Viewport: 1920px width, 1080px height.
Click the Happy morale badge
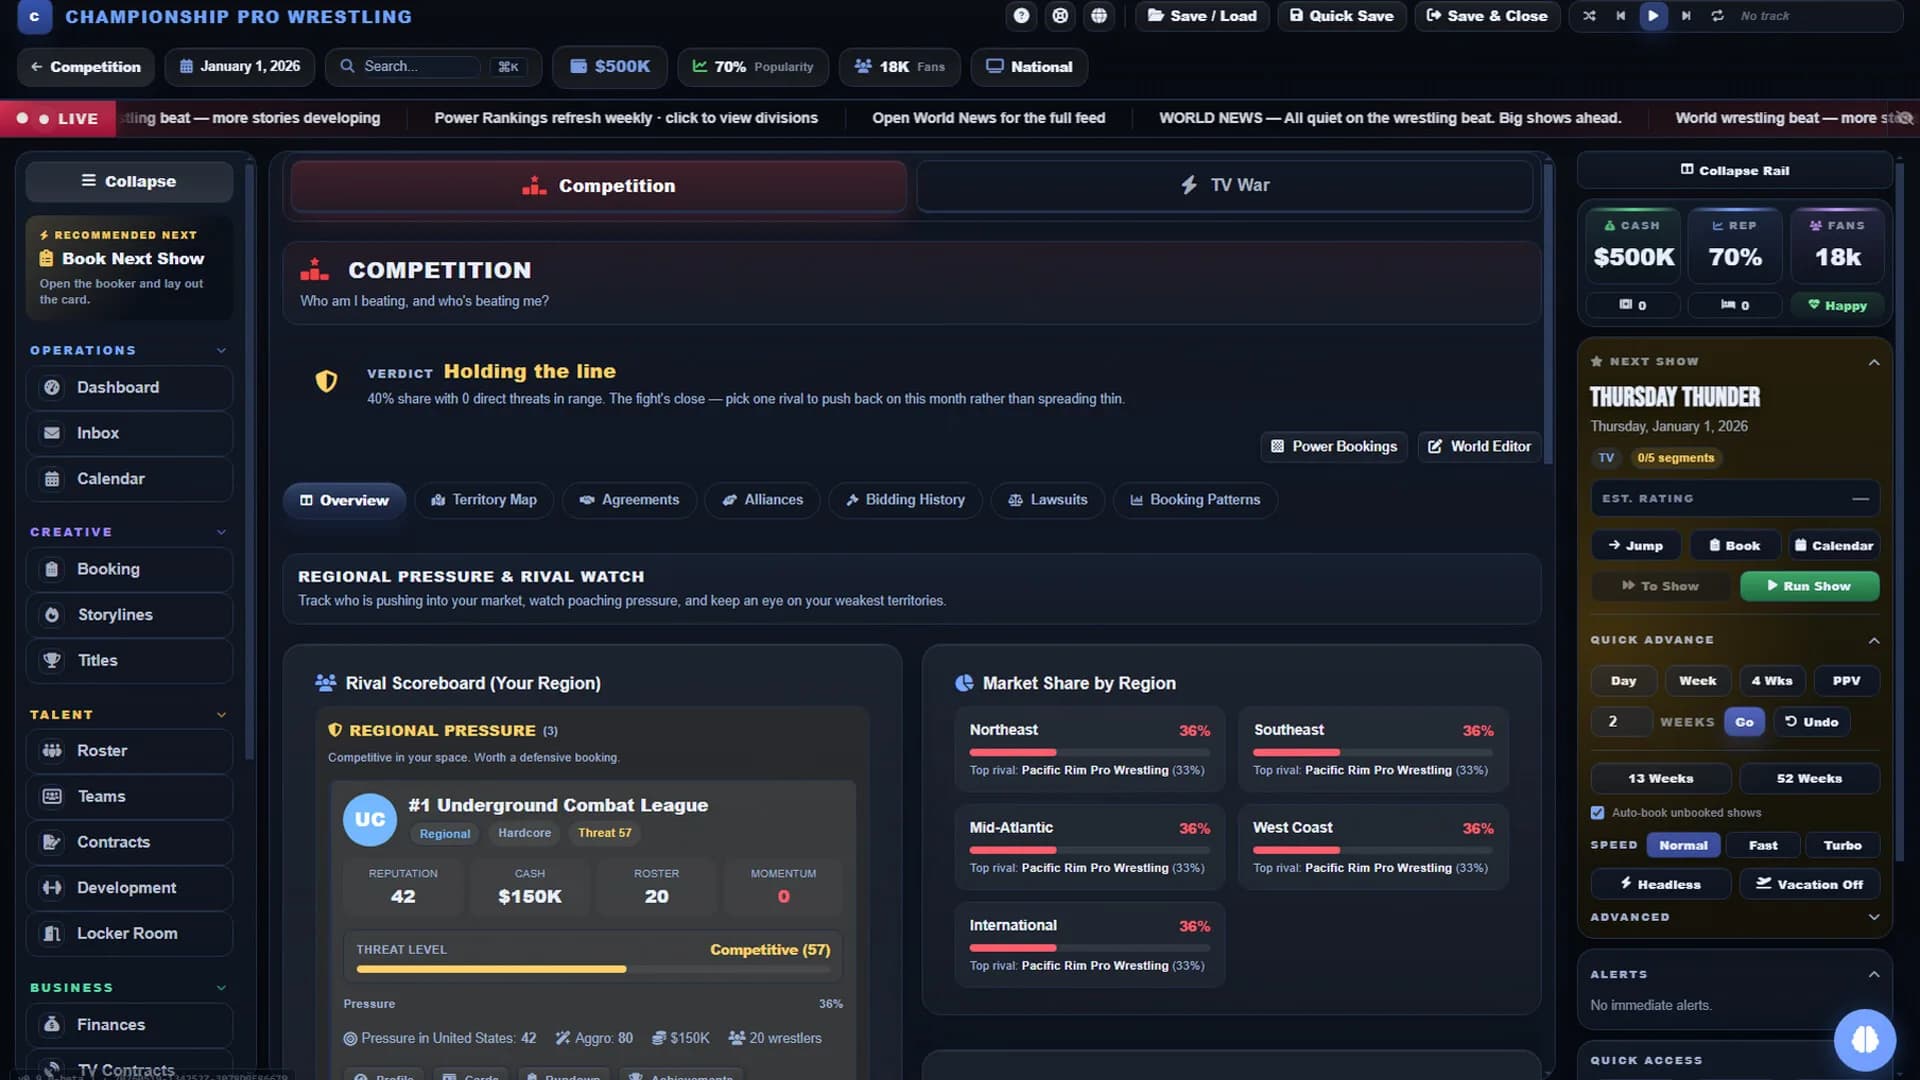[x=1837, y=306]
